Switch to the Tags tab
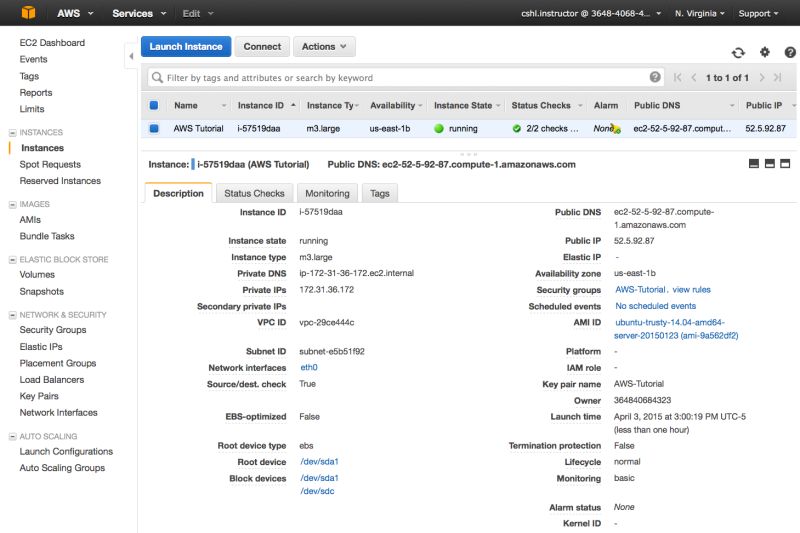Image resolution: width=800 pixels, height=533 pixels. pyautogui.click(x=380, y=193)
